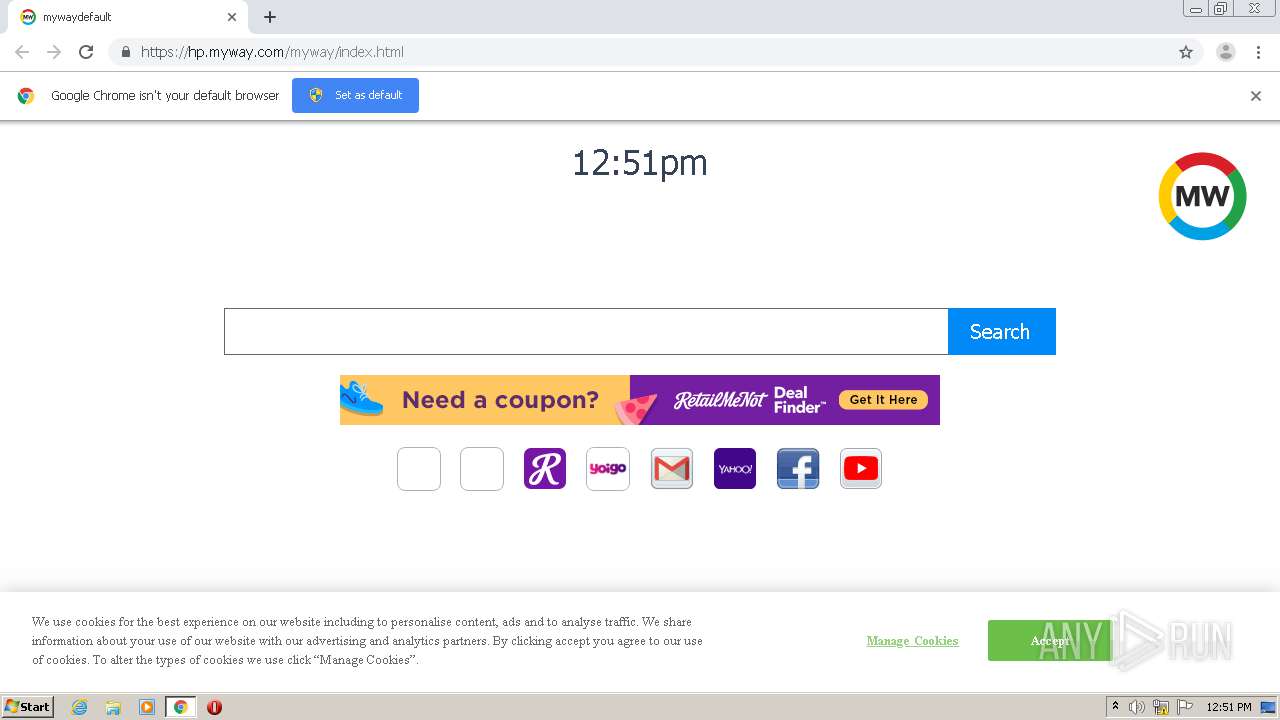
Task: Open the RetailMeNot coupon banner
Action: point(640,400)
